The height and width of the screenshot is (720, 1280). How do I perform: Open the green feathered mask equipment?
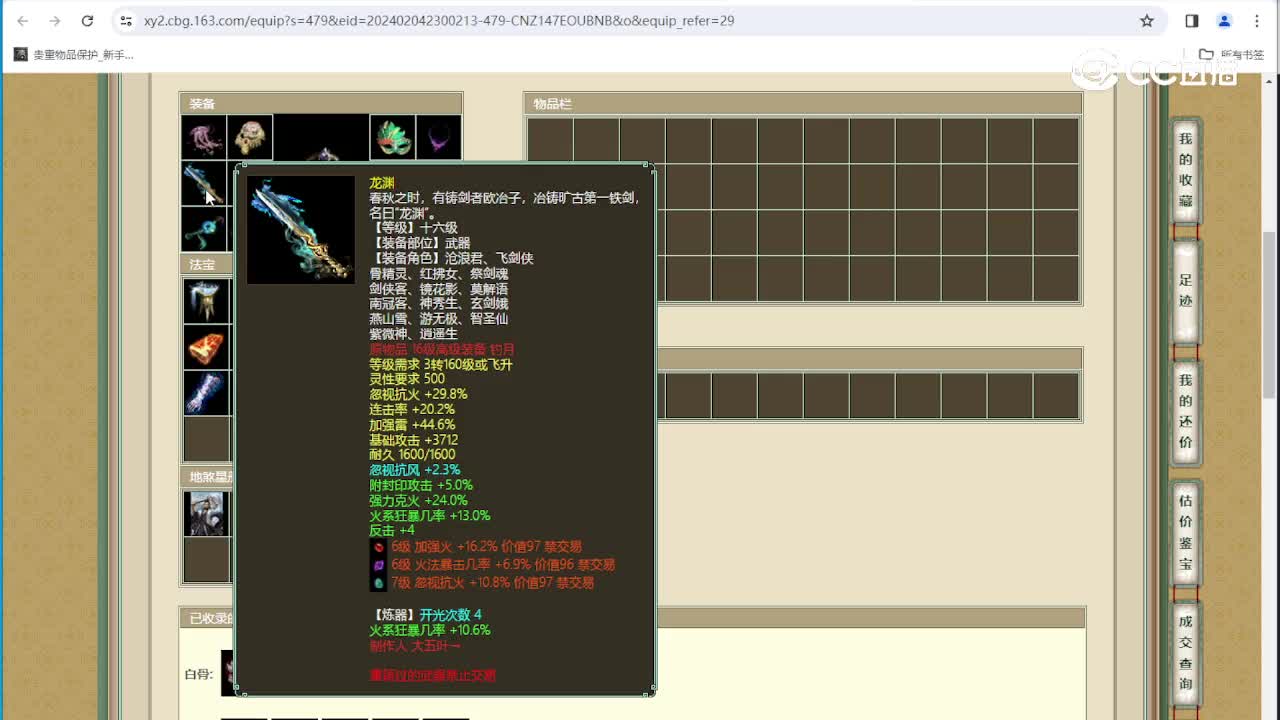(392, 138)
